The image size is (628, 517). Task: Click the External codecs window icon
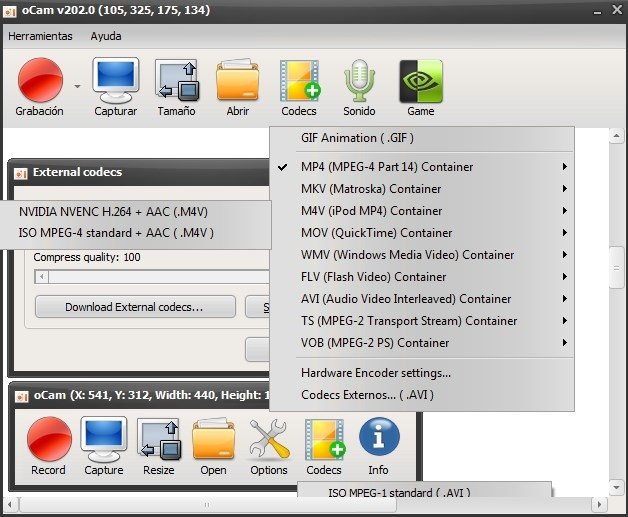point(20,173)
